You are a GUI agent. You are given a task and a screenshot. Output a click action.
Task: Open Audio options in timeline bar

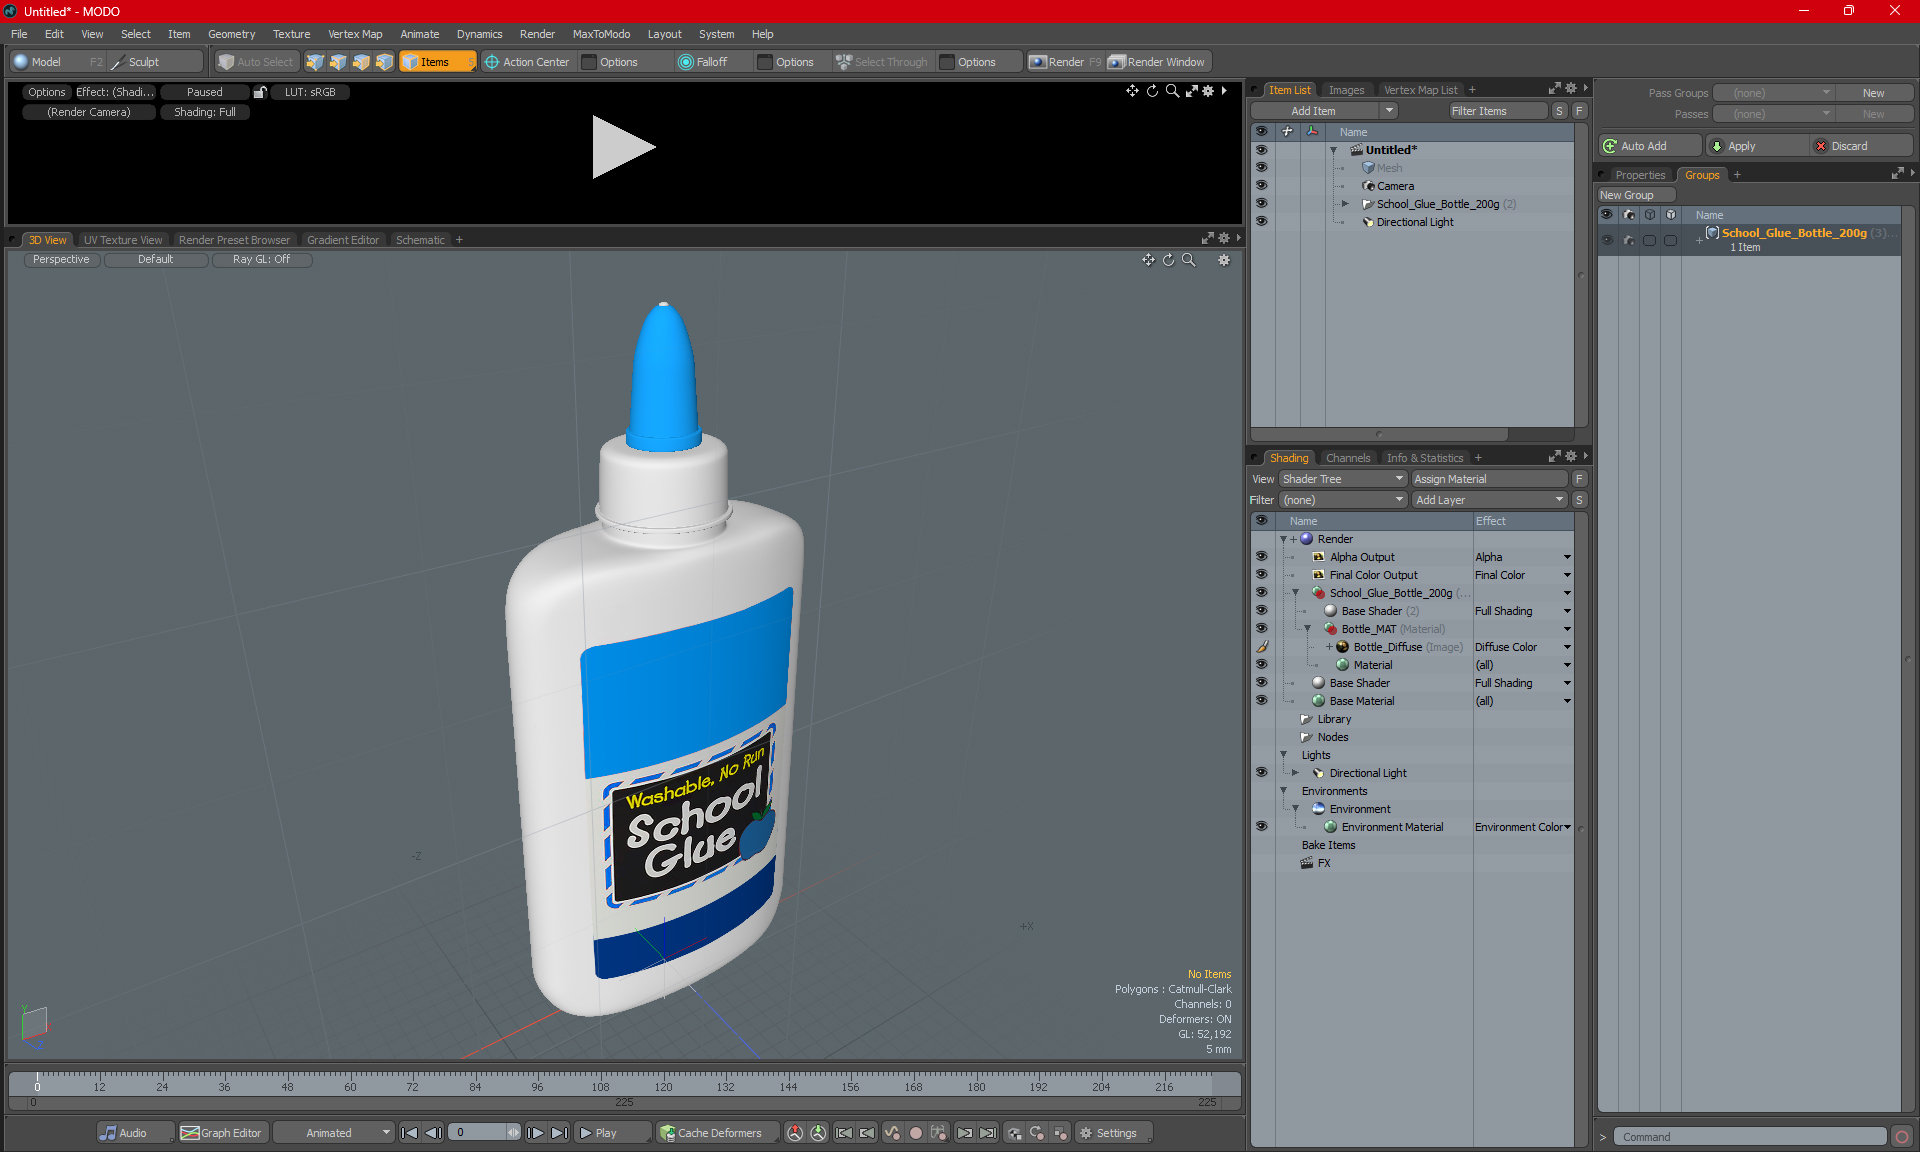[134, 1133]
